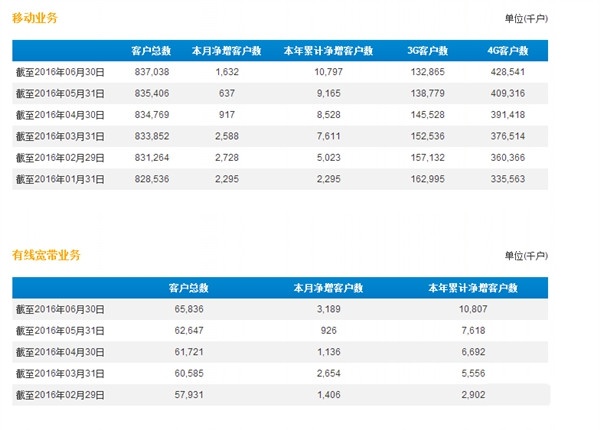Select the value 835,406
This screenshot has height=430, width=600.
tap(152, 93)
